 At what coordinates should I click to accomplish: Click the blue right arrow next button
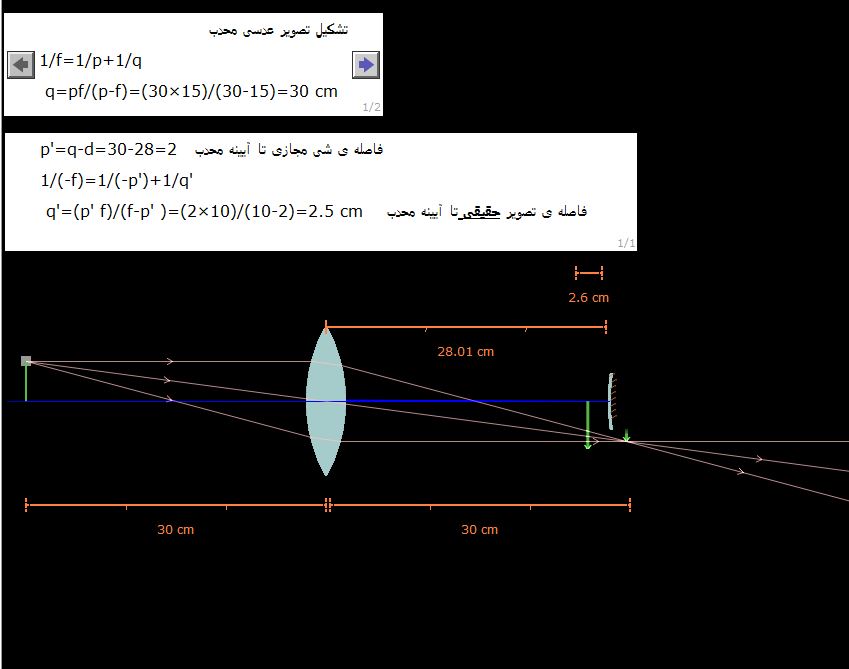tap(366, 65)
